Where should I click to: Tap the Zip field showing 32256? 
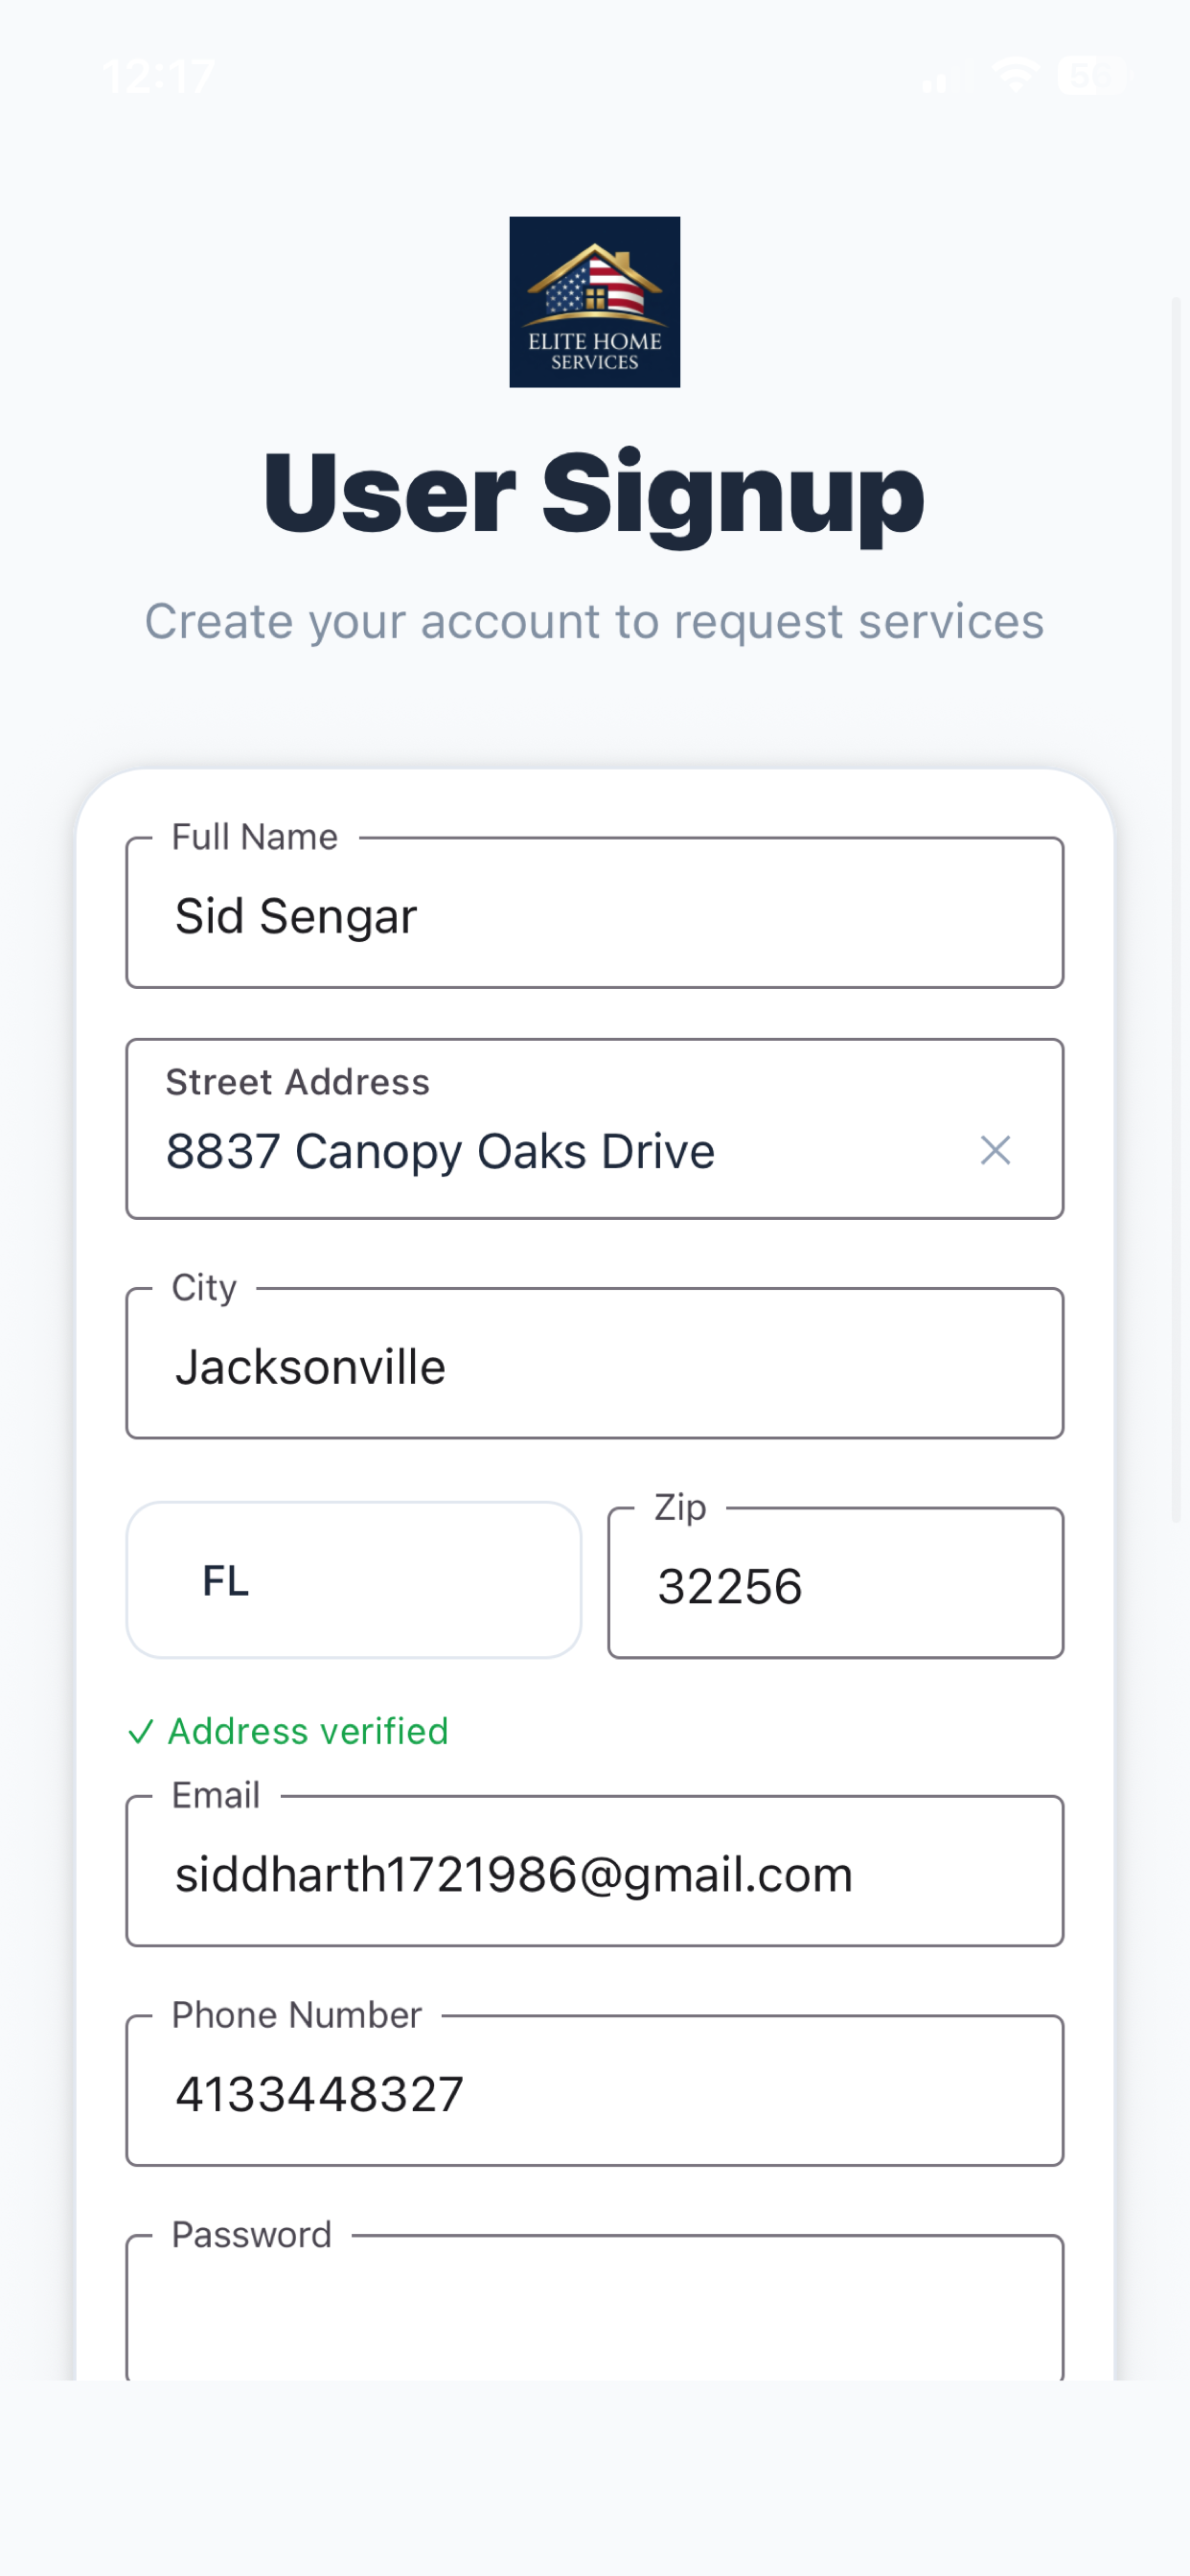tap(836, 1584)
